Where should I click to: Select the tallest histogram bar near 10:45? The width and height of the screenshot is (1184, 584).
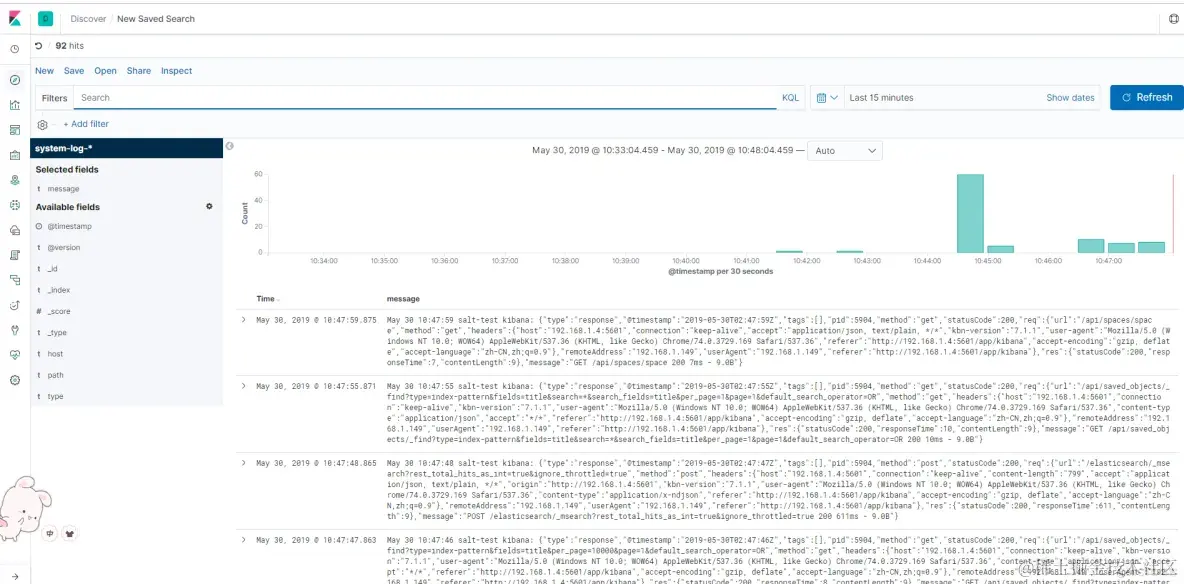[970, 214]
